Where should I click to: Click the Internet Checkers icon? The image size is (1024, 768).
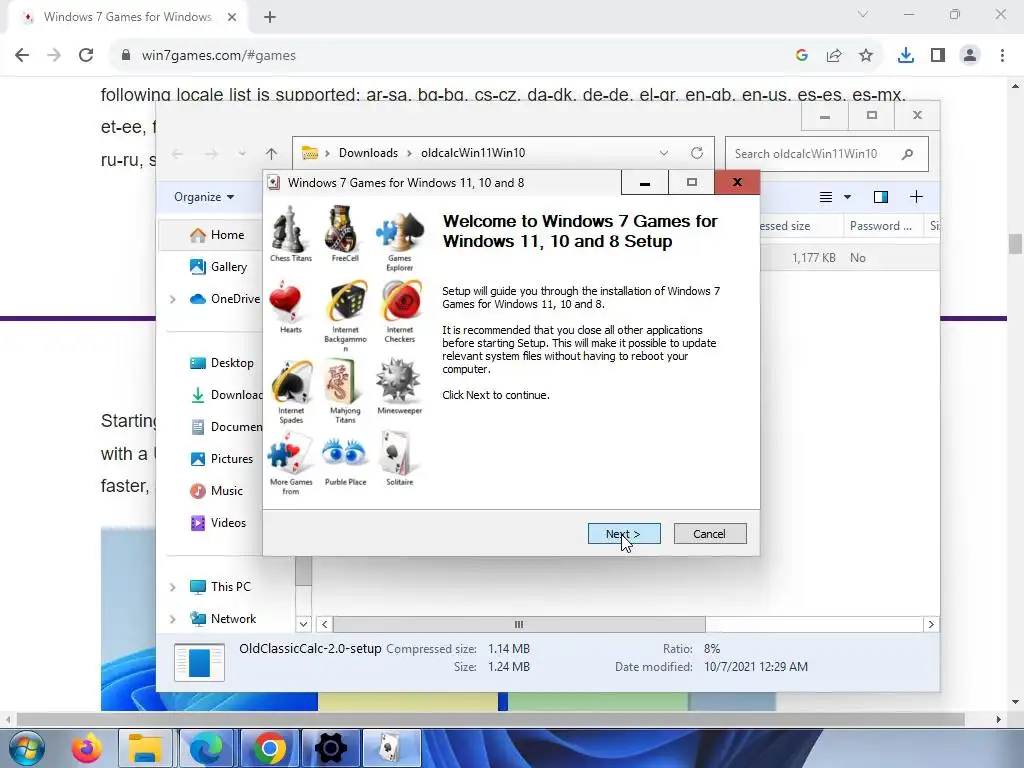click(400, 302)
